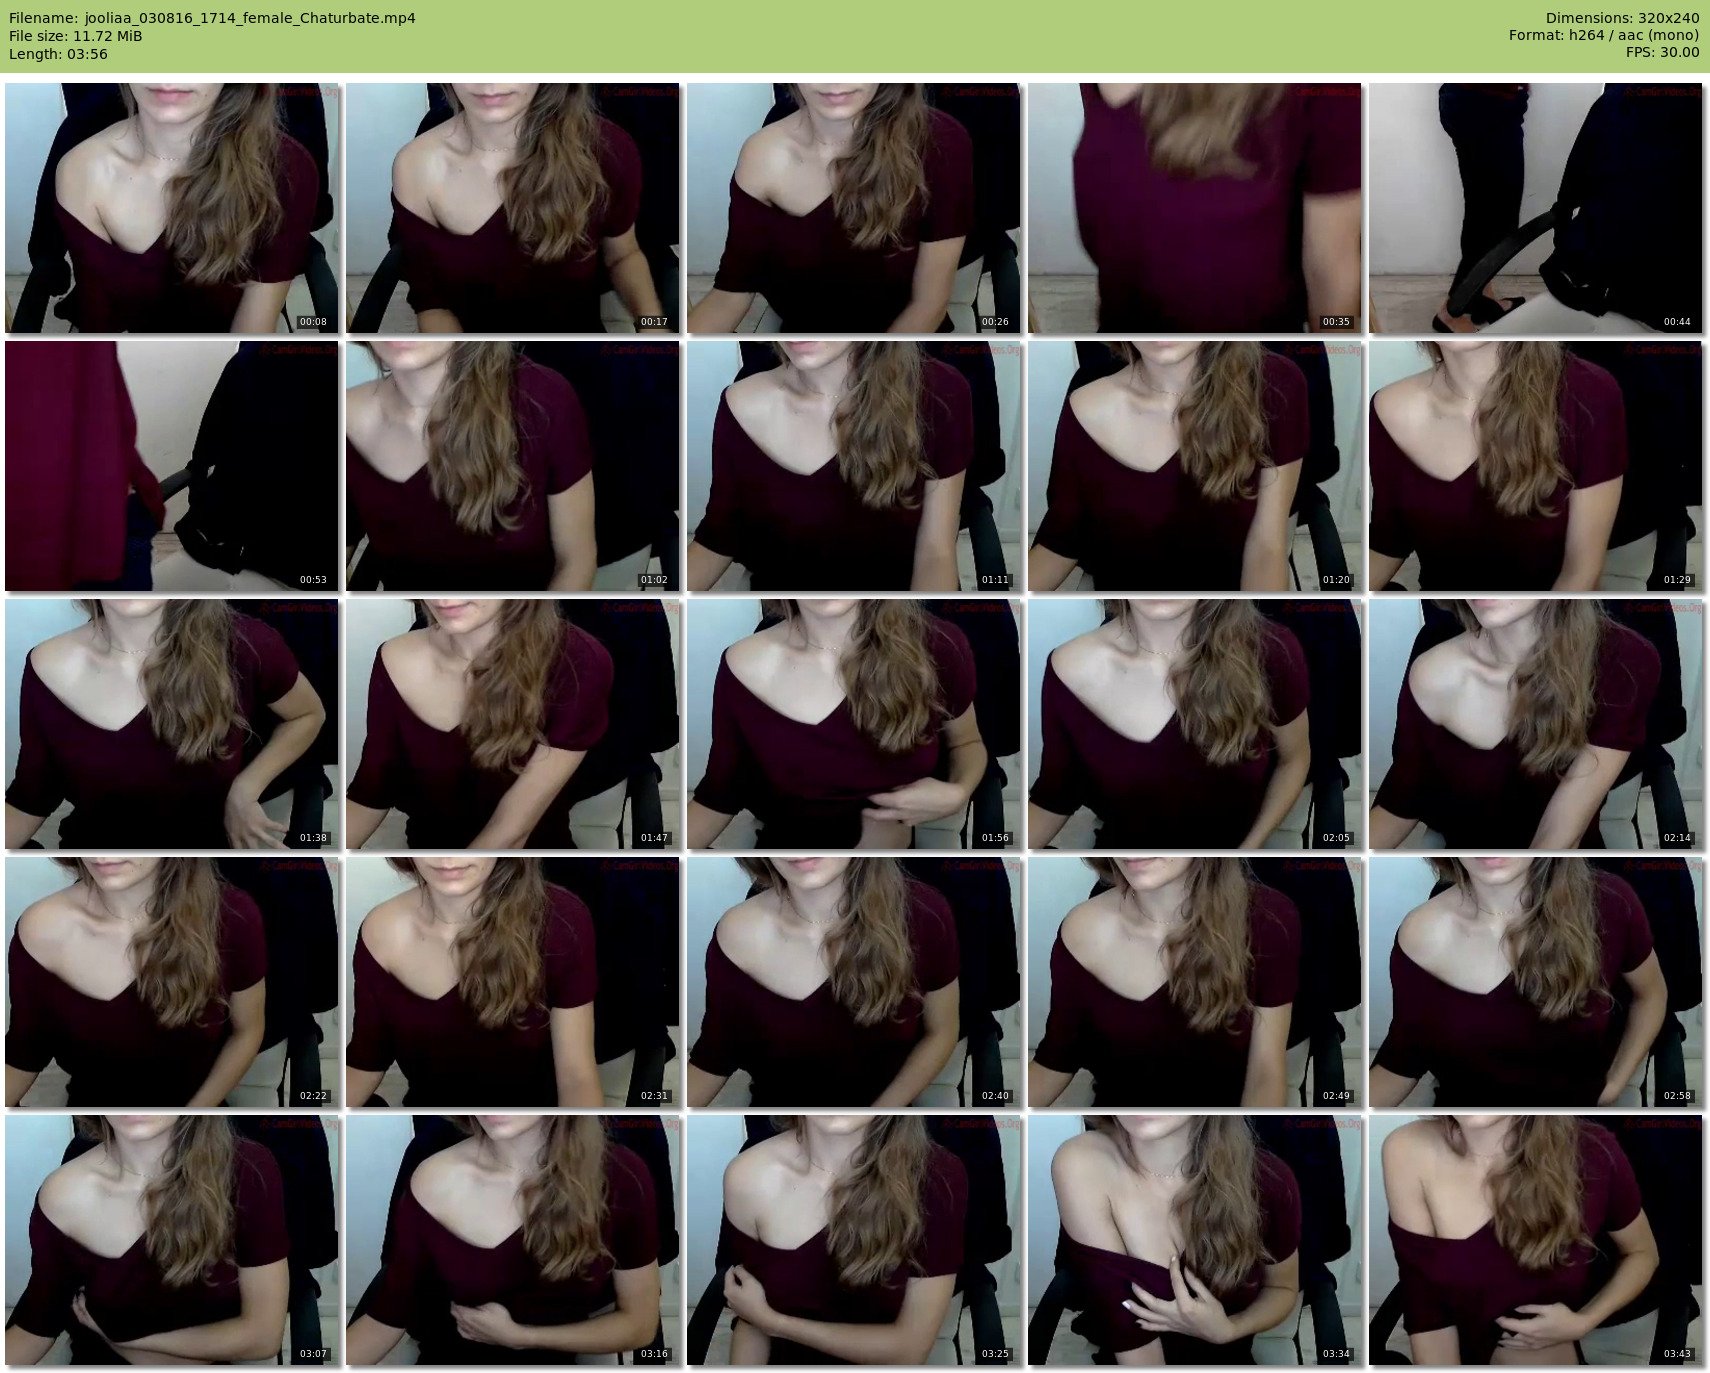Click the thumbnail timestamped 02:49
The width and height of the screenshot is (1710, 1373).
[x=1195, y=982]
